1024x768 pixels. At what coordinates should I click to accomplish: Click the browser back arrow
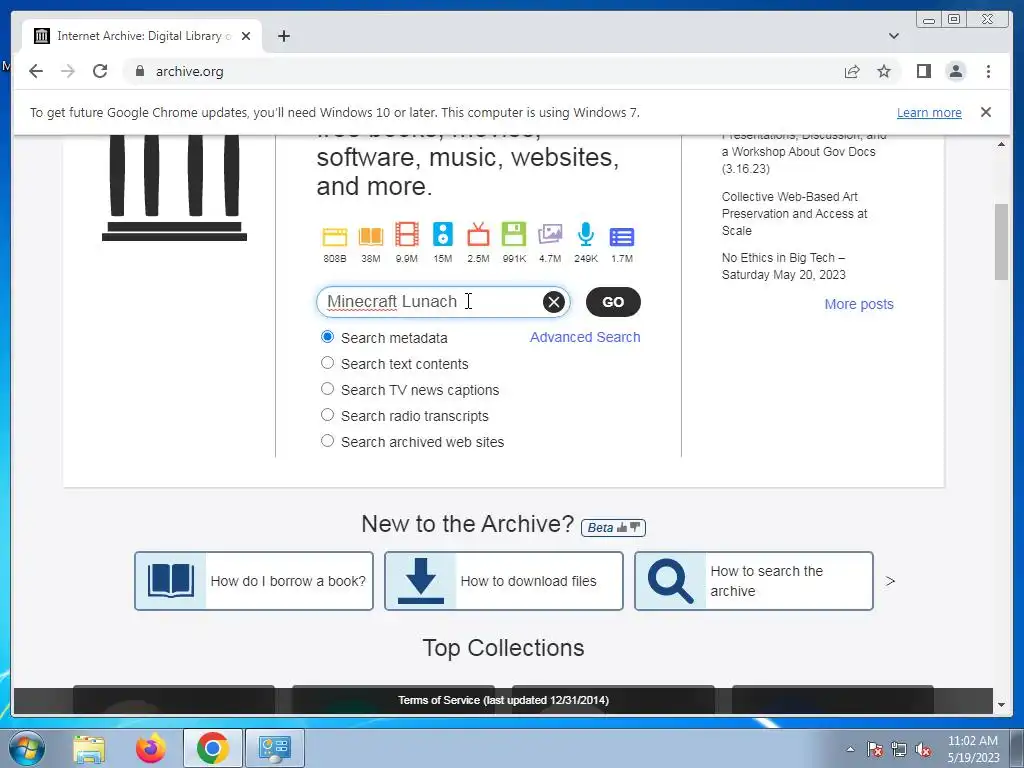(36, 71)
